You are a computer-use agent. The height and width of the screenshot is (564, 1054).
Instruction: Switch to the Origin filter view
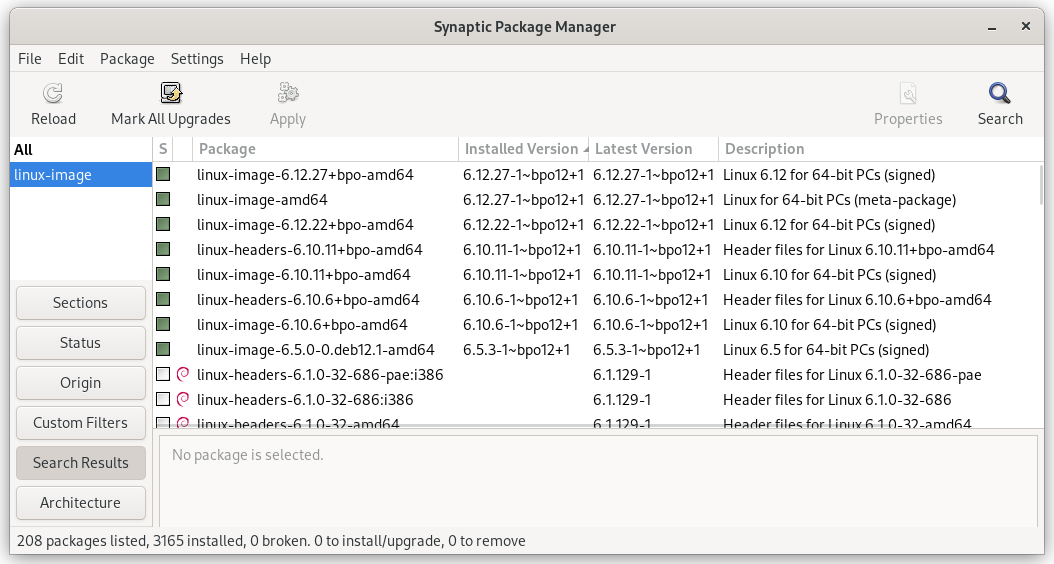81,382
